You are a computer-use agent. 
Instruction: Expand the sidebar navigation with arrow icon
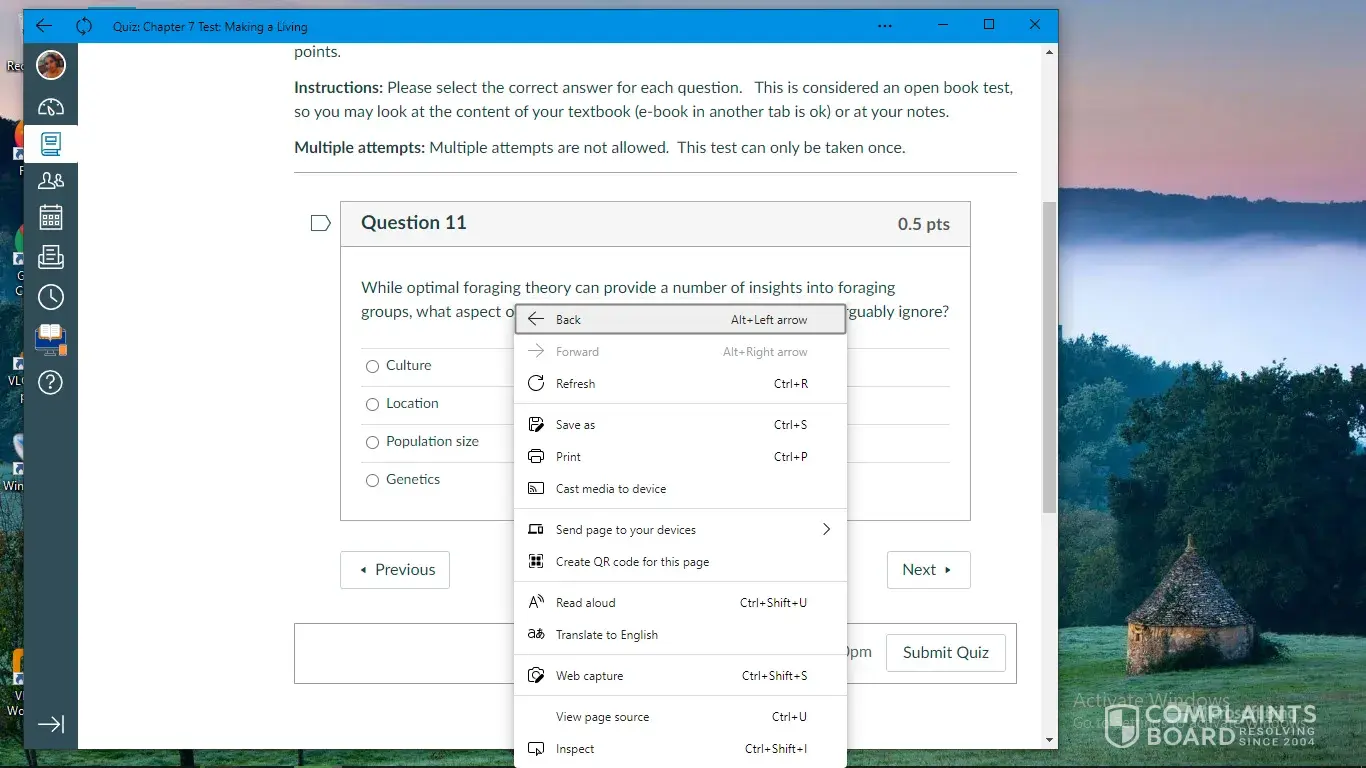[x=51, y=724]
